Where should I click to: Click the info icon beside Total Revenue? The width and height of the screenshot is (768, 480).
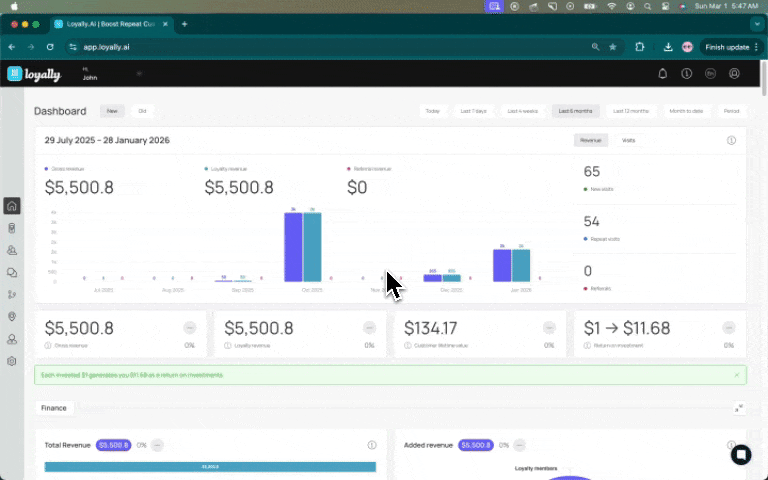[372, 445]
